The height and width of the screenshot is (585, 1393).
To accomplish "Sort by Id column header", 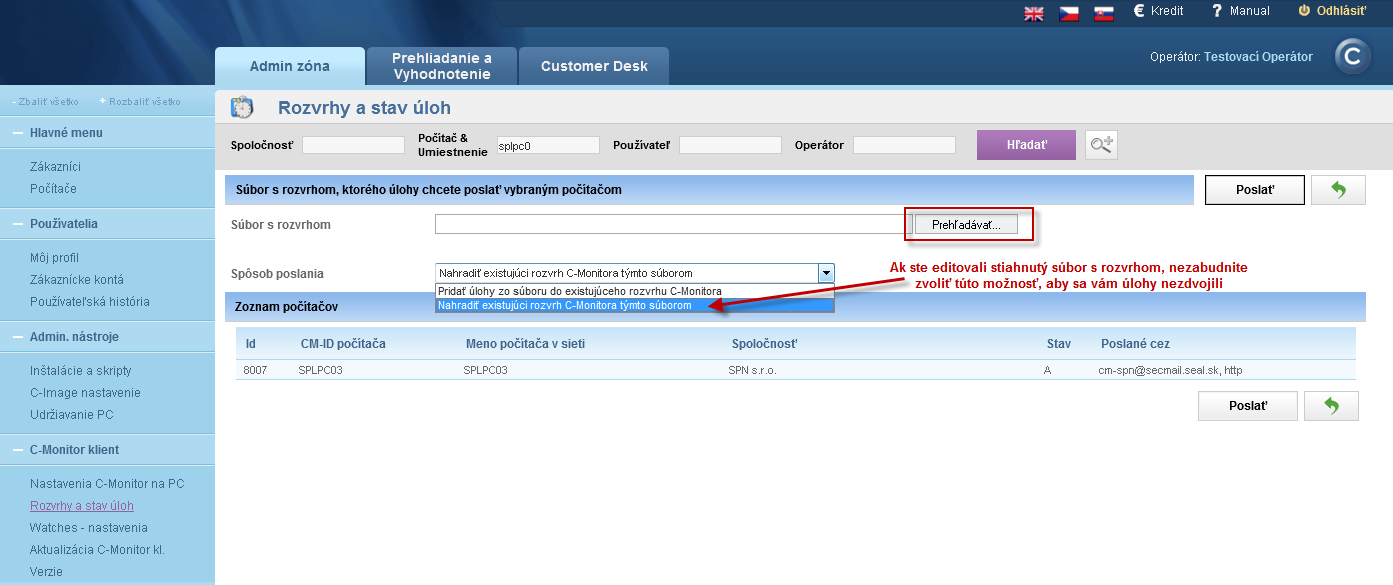I will tap(251, 344).
